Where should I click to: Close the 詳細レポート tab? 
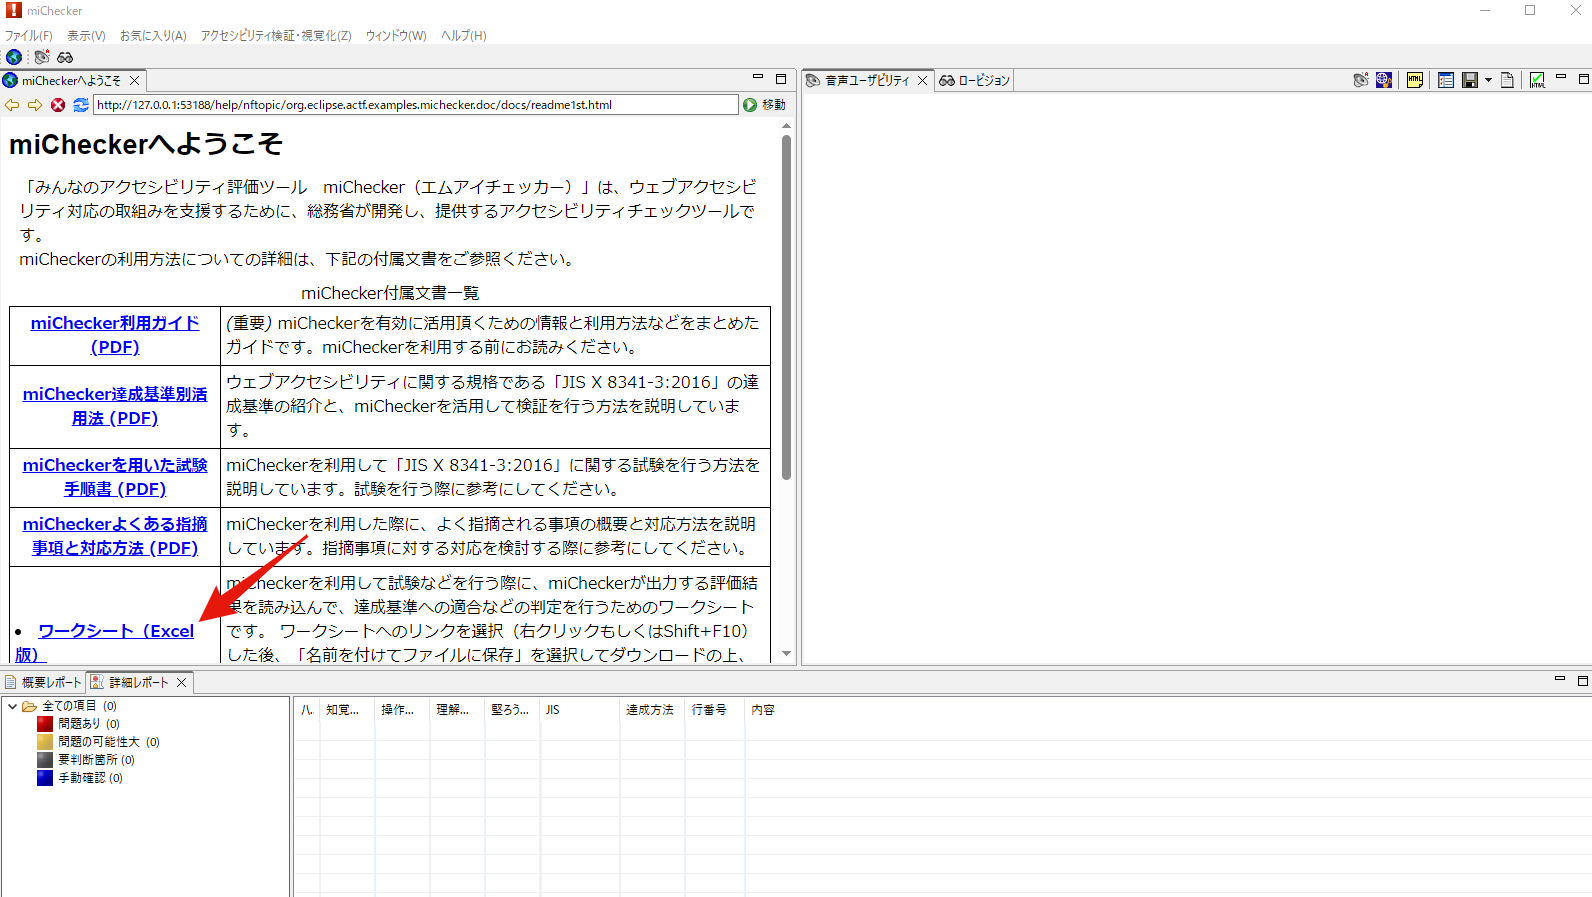coord(181,683)
